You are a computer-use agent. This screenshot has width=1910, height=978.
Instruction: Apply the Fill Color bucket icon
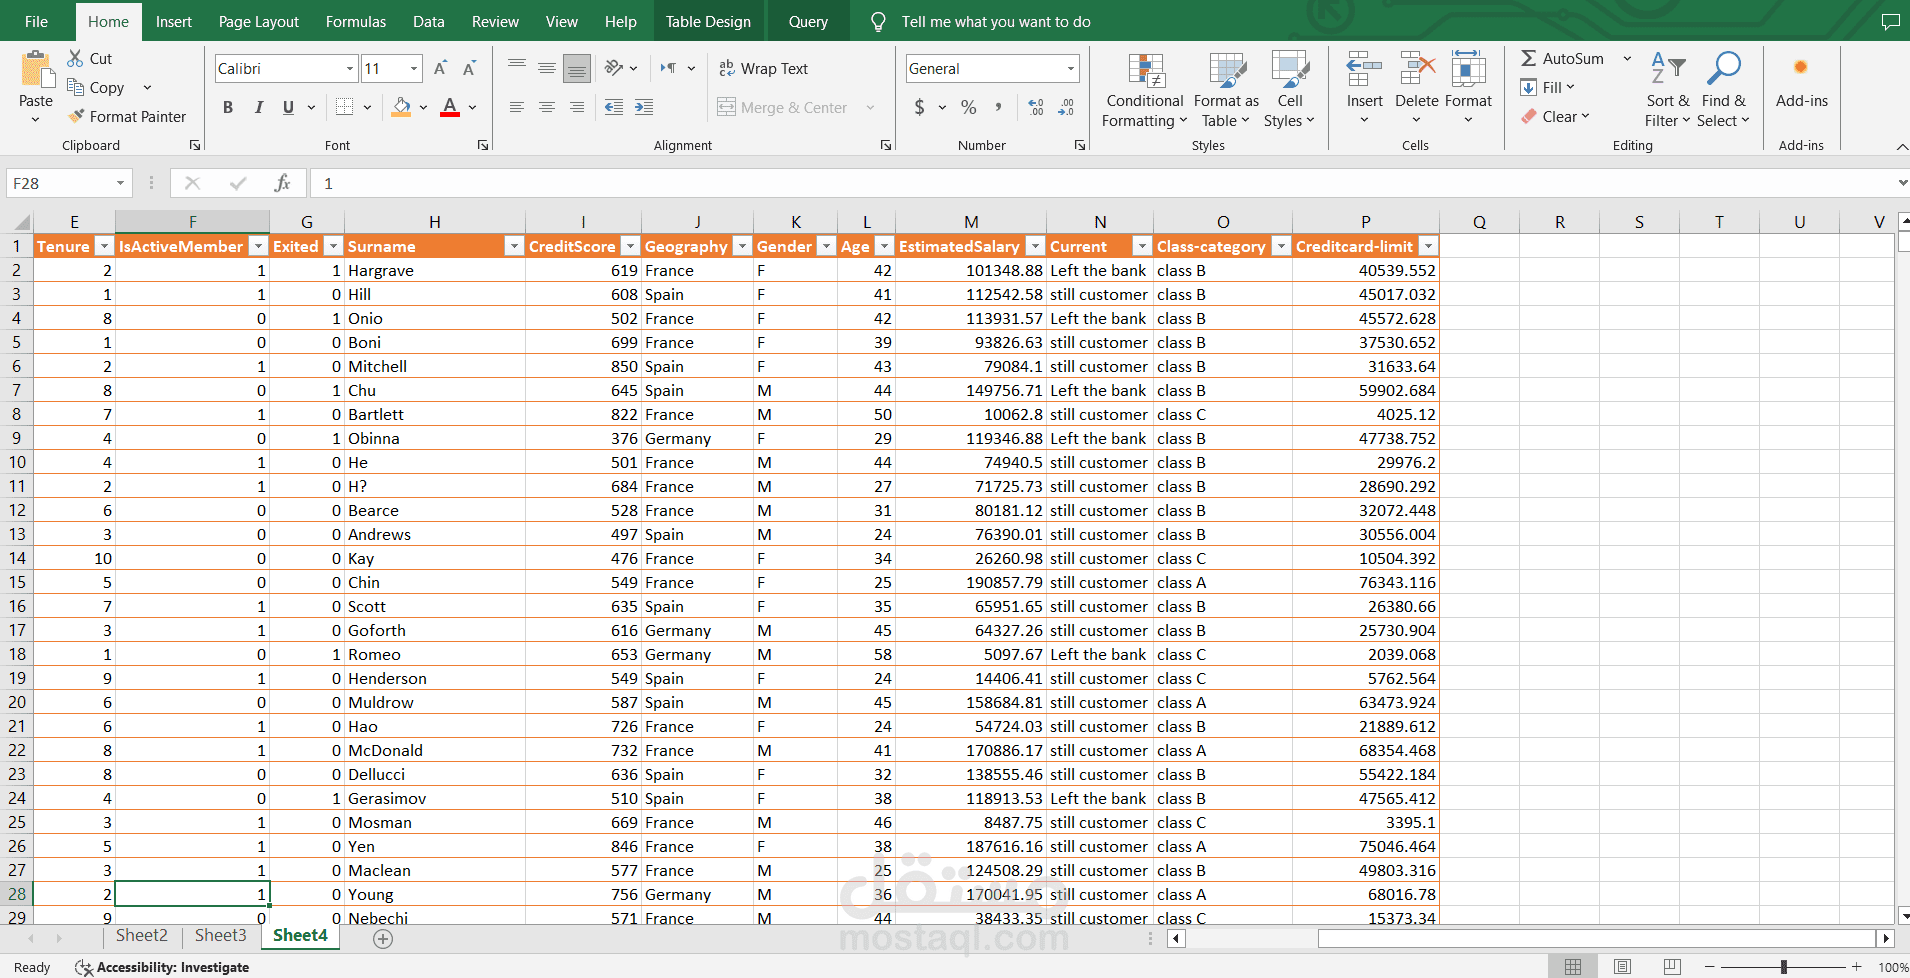click(x=401, y=107)
